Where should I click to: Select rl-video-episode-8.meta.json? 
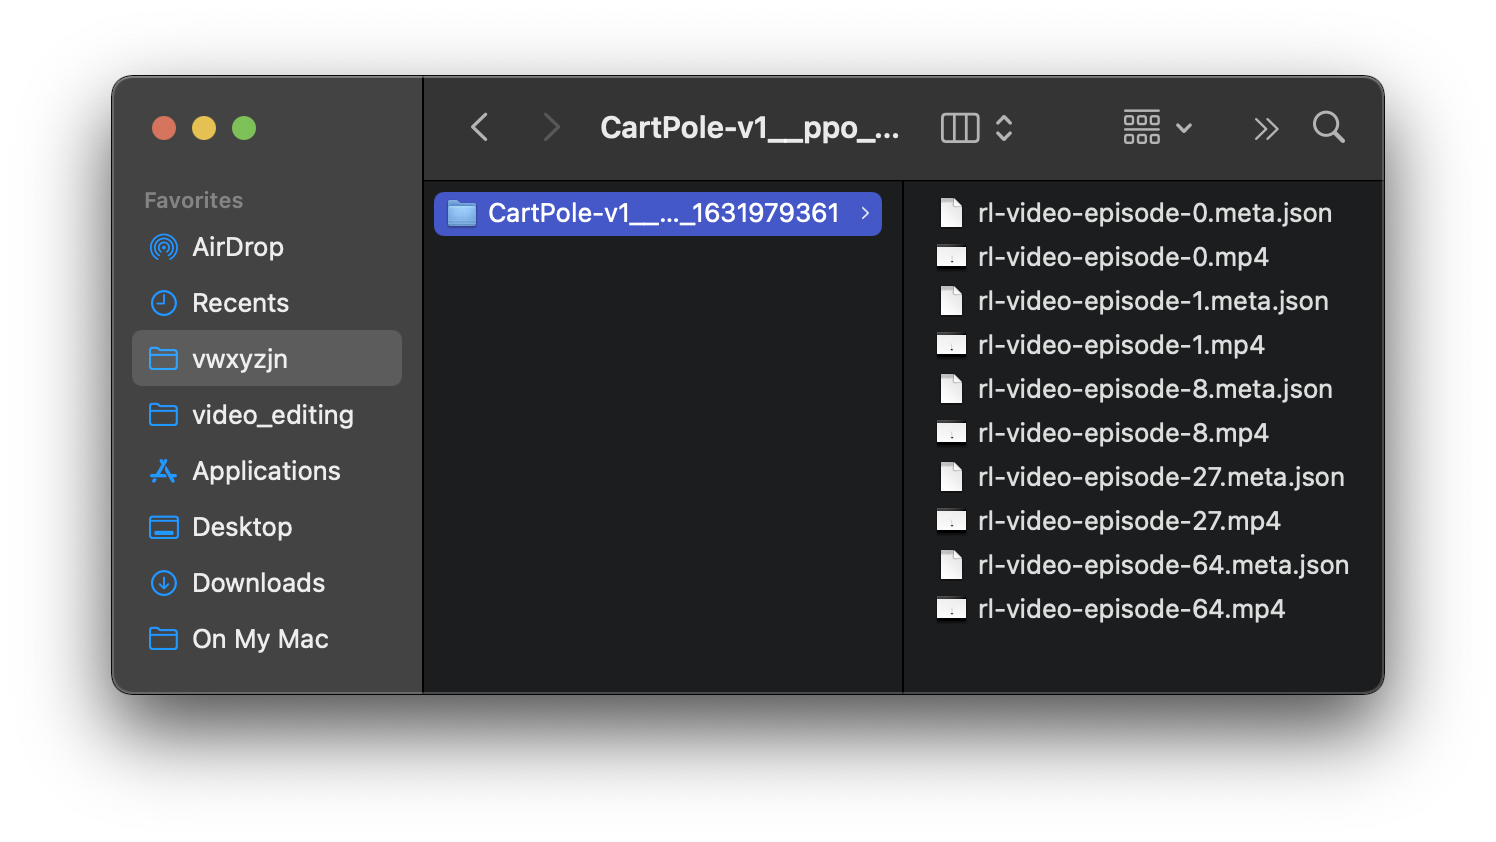(x=1143, y=389)
